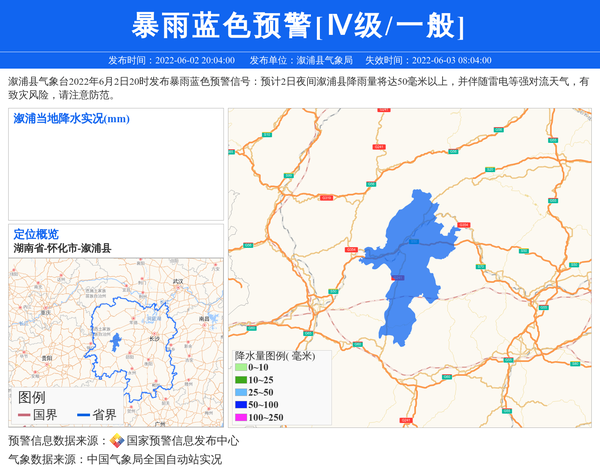
Task: Click the magenta 100~250 legend swatch
Action: click(x=240, y=417)
